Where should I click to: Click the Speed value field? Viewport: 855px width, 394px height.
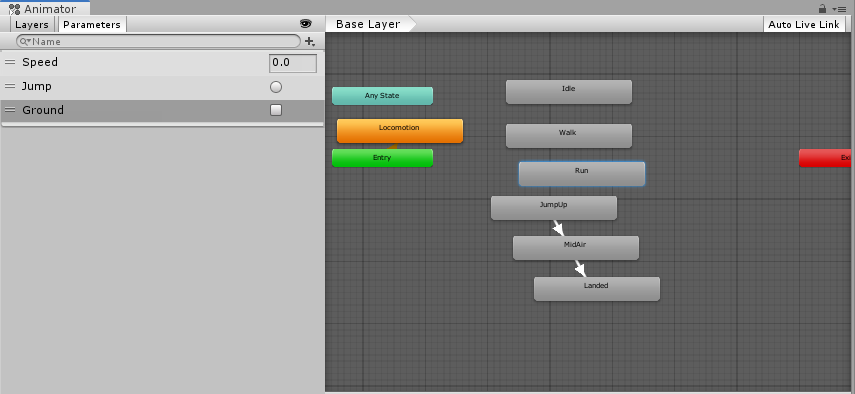coord(293,63)
